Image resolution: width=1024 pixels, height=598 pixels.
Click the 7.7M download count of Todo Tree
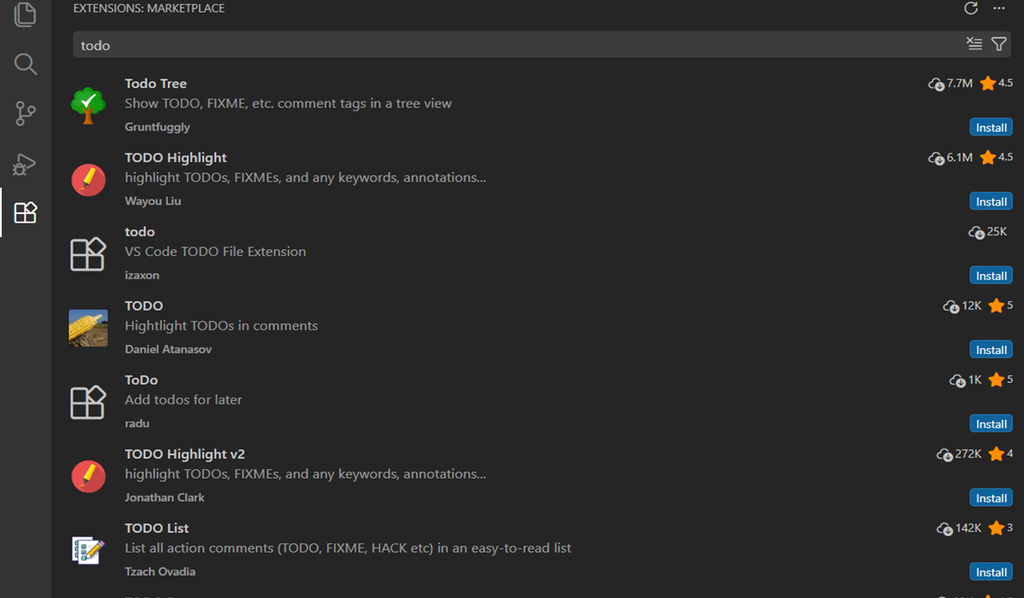pos(951,84)
